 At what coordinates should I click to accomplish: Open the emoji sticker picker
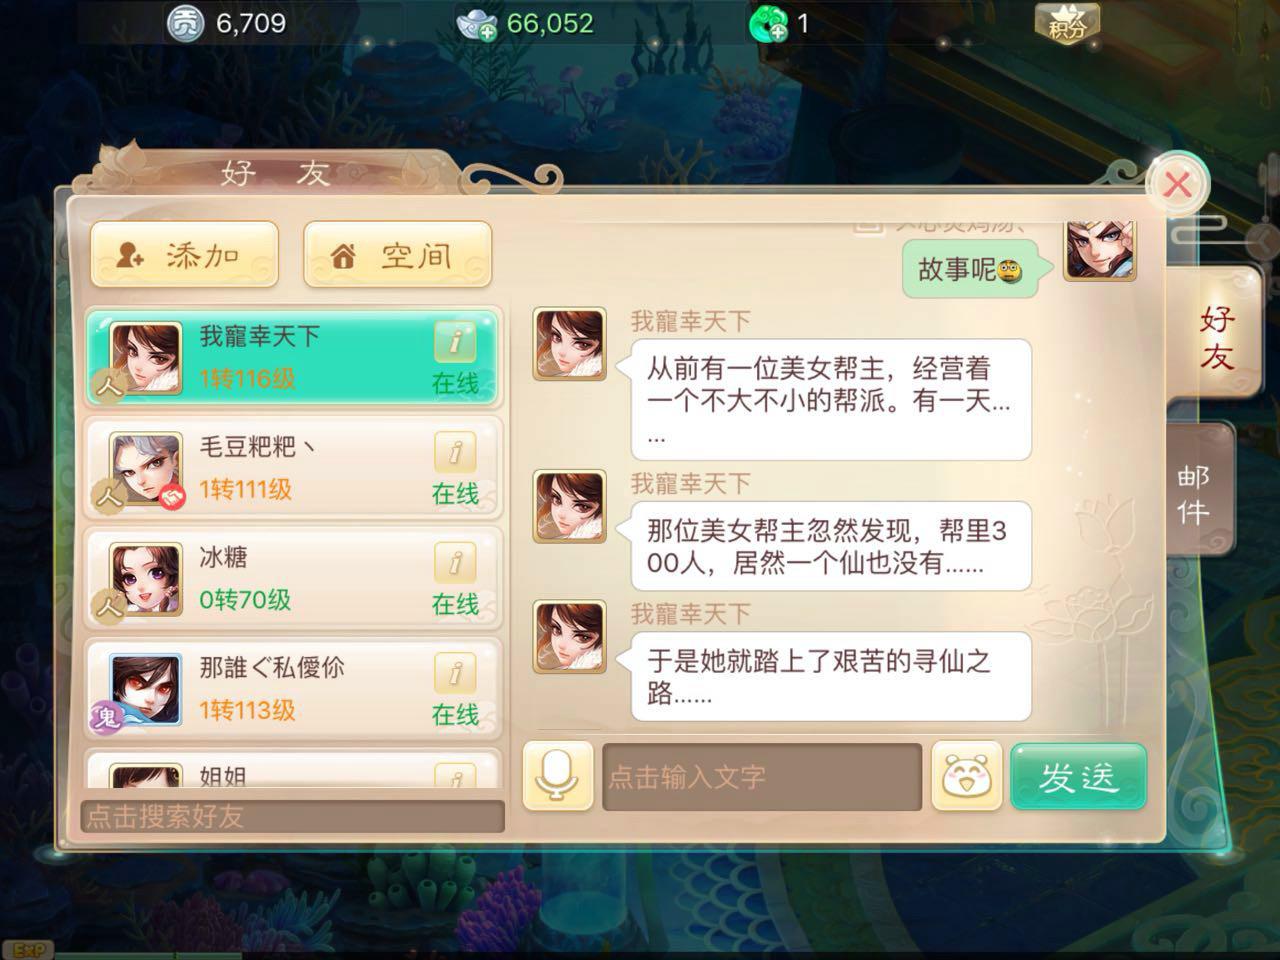(x=966, y=776)
